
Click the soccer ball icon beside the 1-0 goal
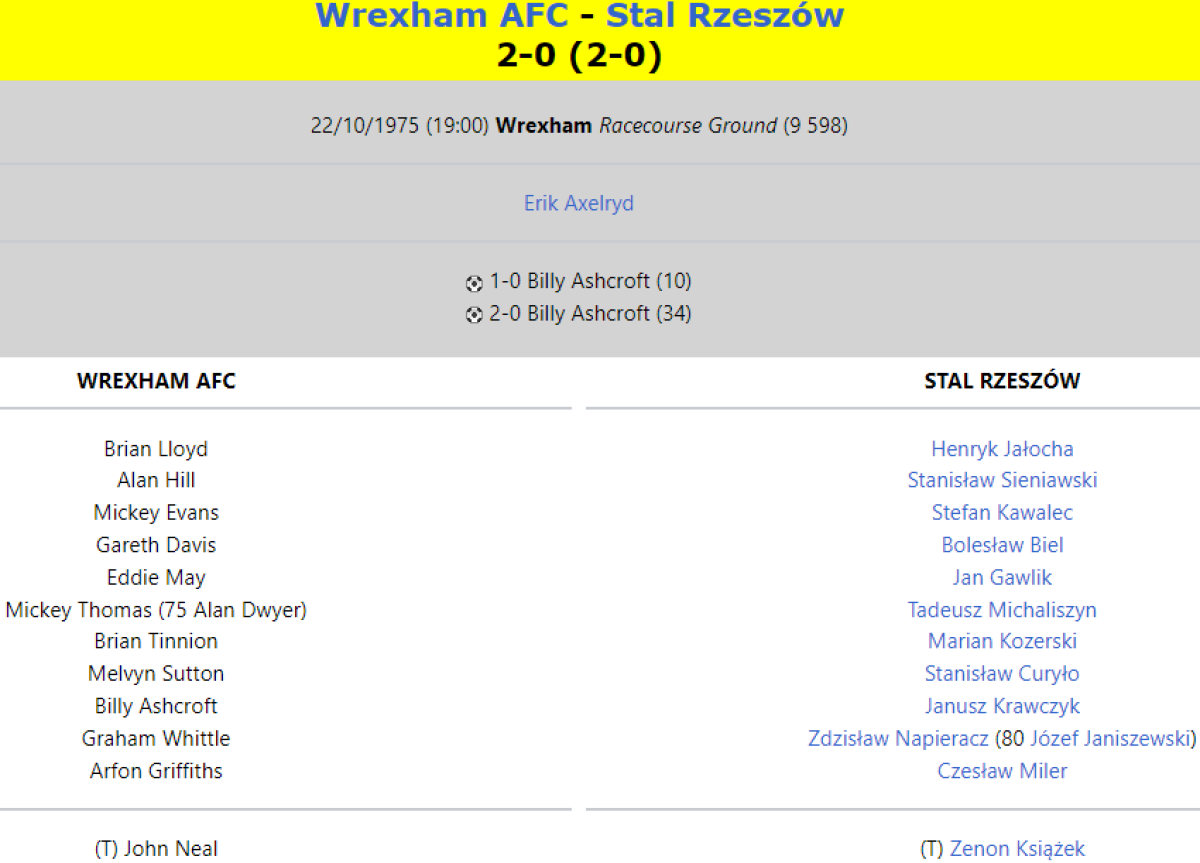tap(474, 283)
